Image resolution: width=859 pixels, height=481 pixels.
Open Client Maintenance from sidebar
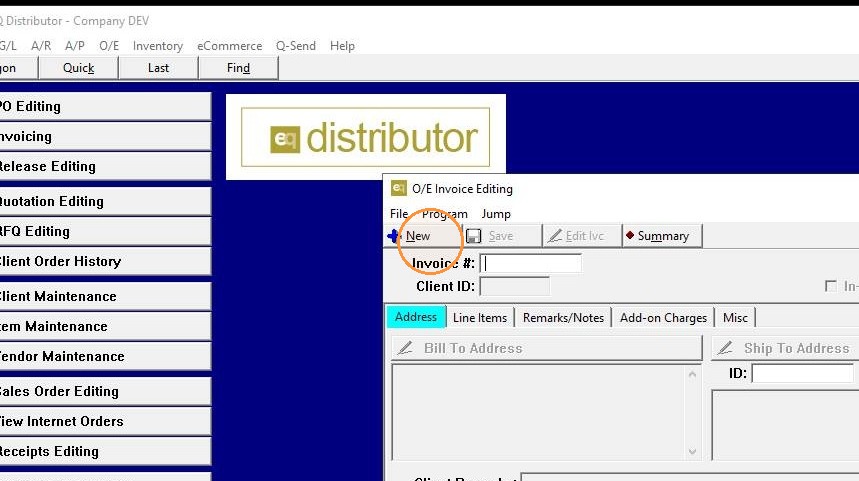[x=104, y=296]
